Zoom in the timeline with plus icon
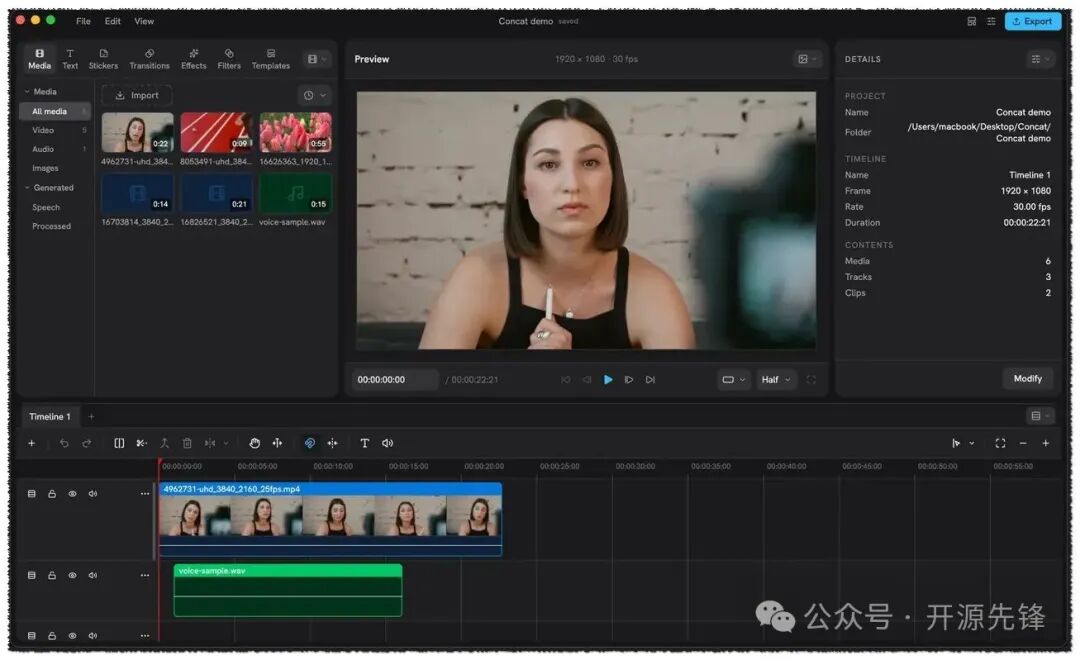This screenshot has height=660, width=1080. coord(1046,443)
